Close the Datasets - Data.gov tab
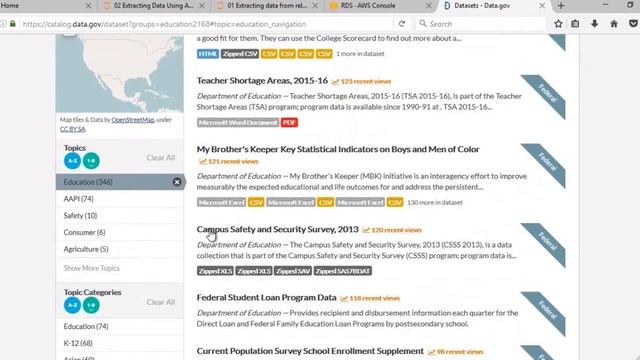 click(x=542, y=6)
